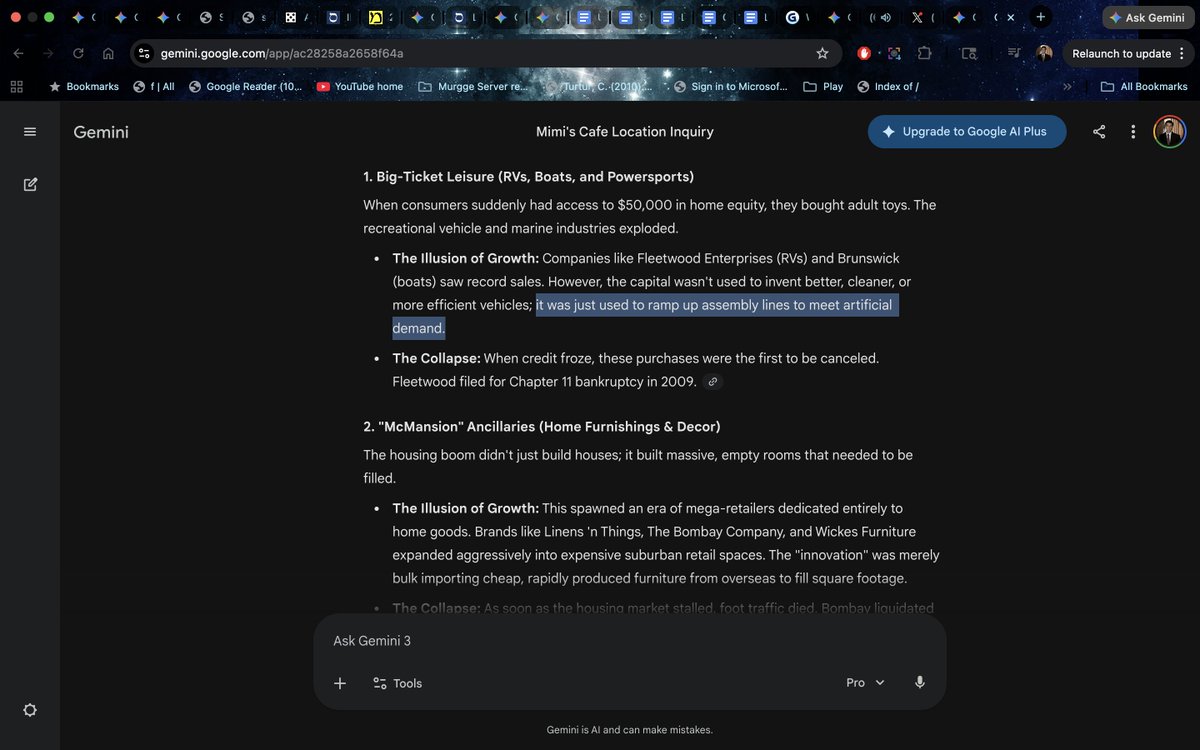Show hidden bookmarks with the double chevron
Screen dimensions: 1200x750
(1067, 87)
